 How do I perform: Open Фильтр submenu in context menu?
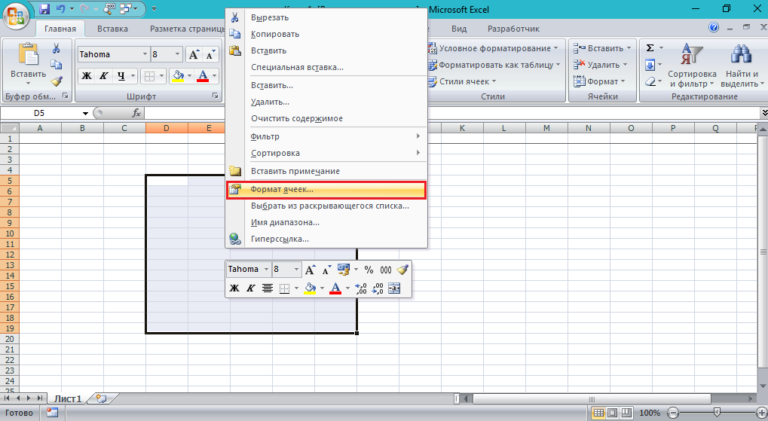coord(326,137)
